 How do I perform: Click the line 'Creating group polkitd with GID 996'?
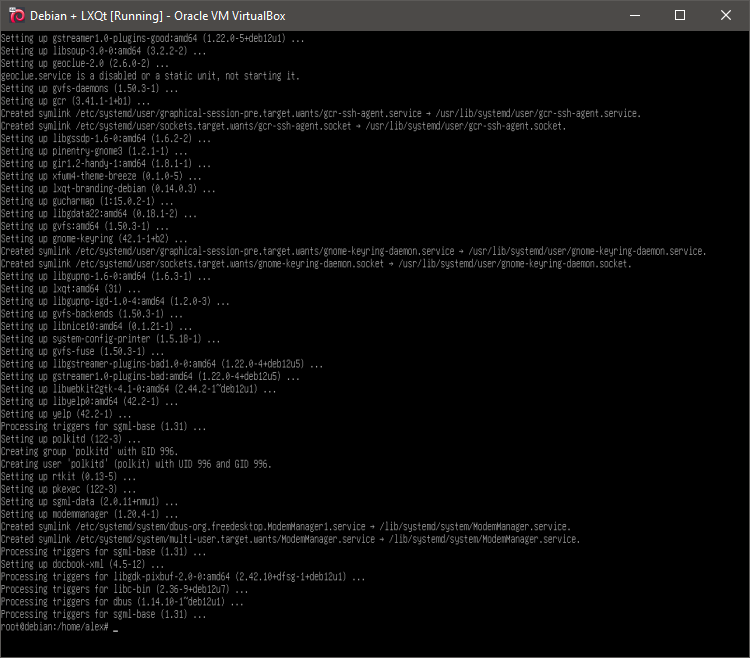89,451
